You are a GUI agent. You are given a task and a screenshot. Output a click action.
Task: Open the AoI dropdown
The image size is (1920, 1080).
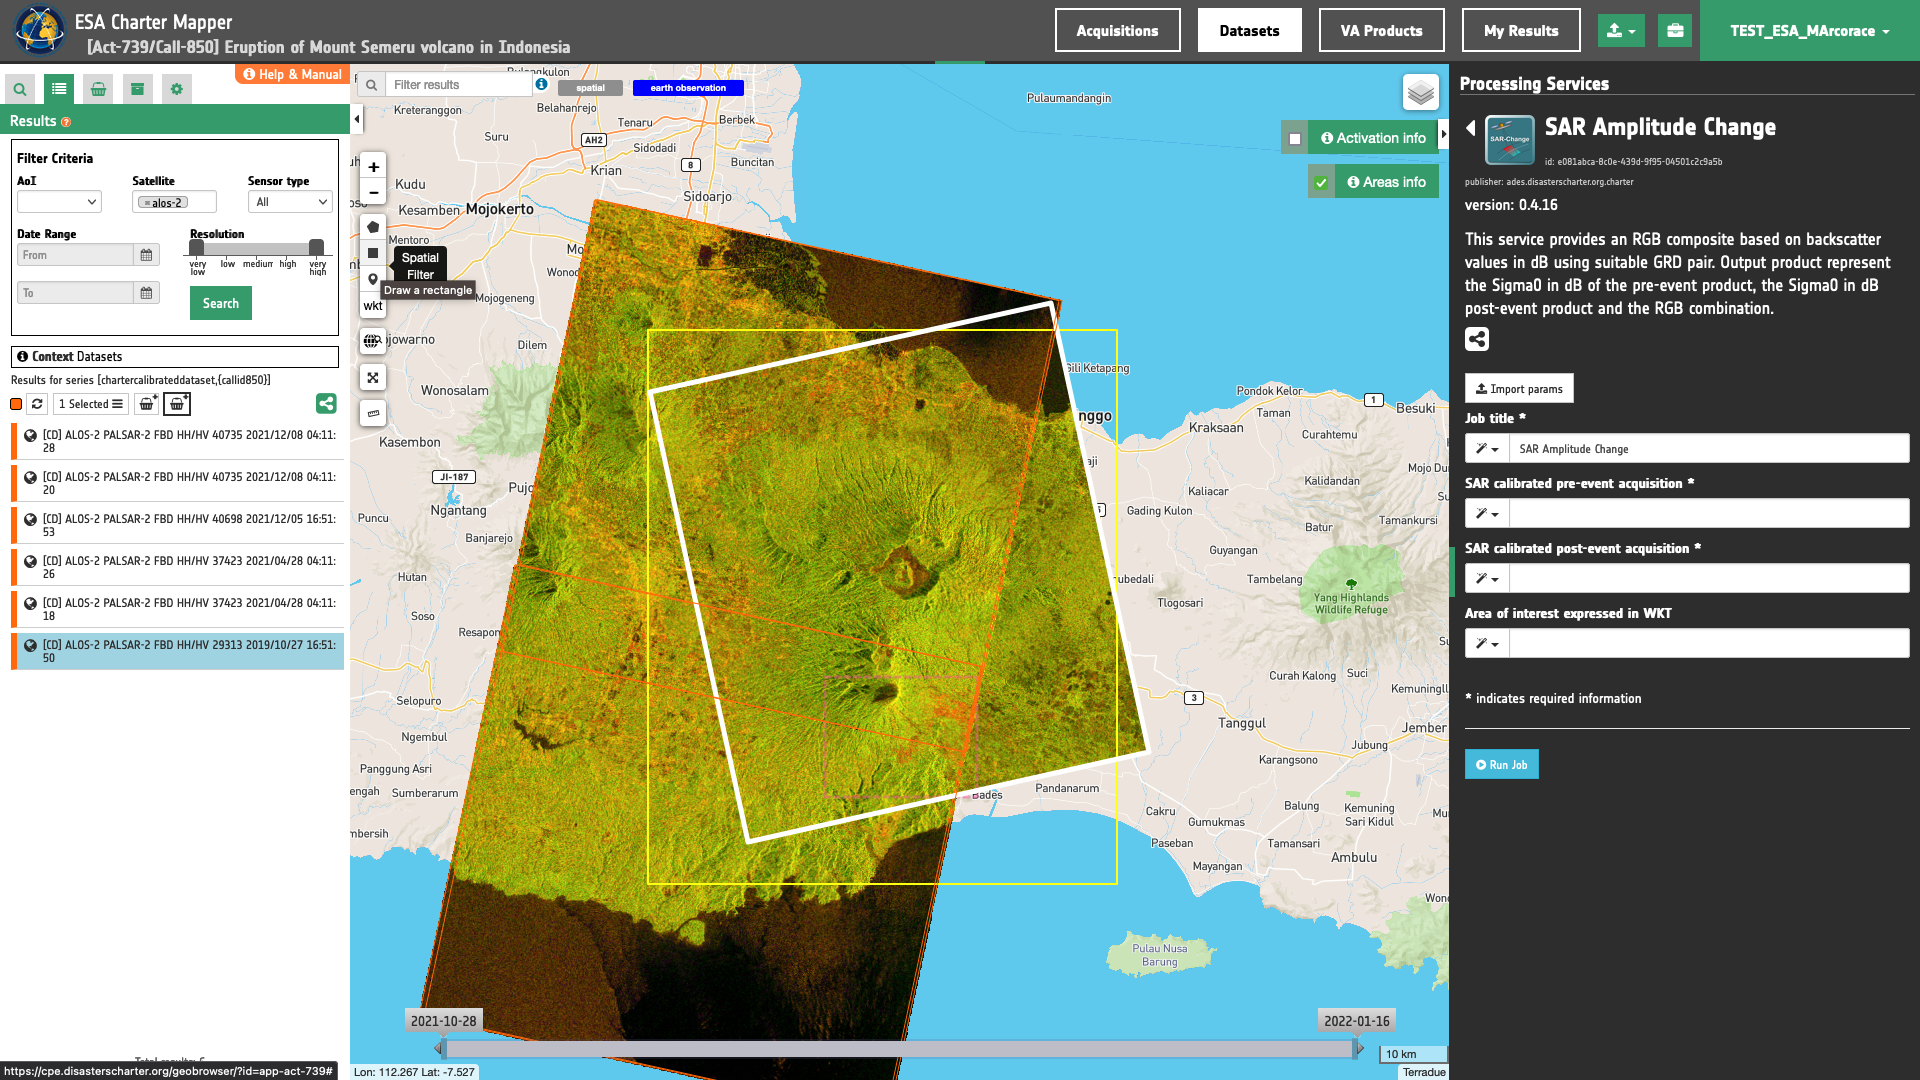pos(59,202)
